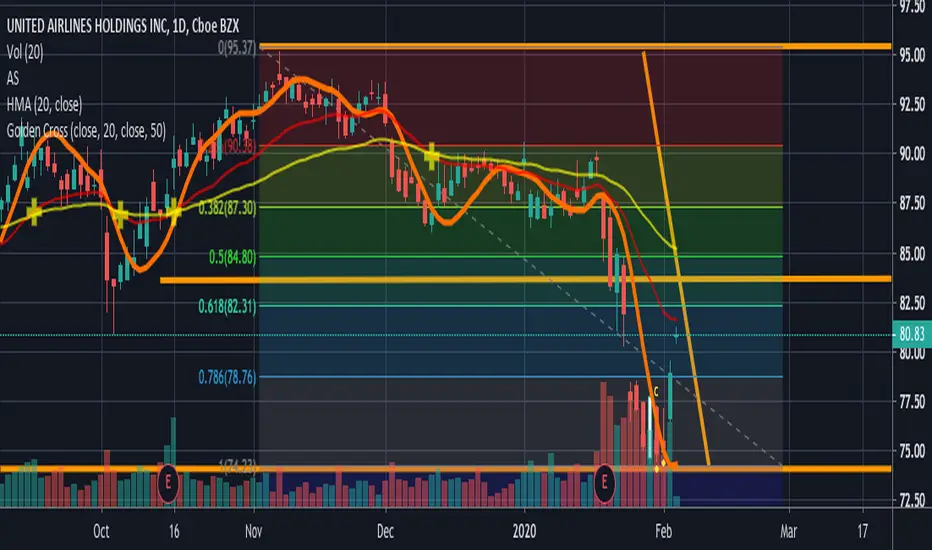
Task: Click the 75.00 price axis label
Action: pyautogui.click(x=912, y=451)
